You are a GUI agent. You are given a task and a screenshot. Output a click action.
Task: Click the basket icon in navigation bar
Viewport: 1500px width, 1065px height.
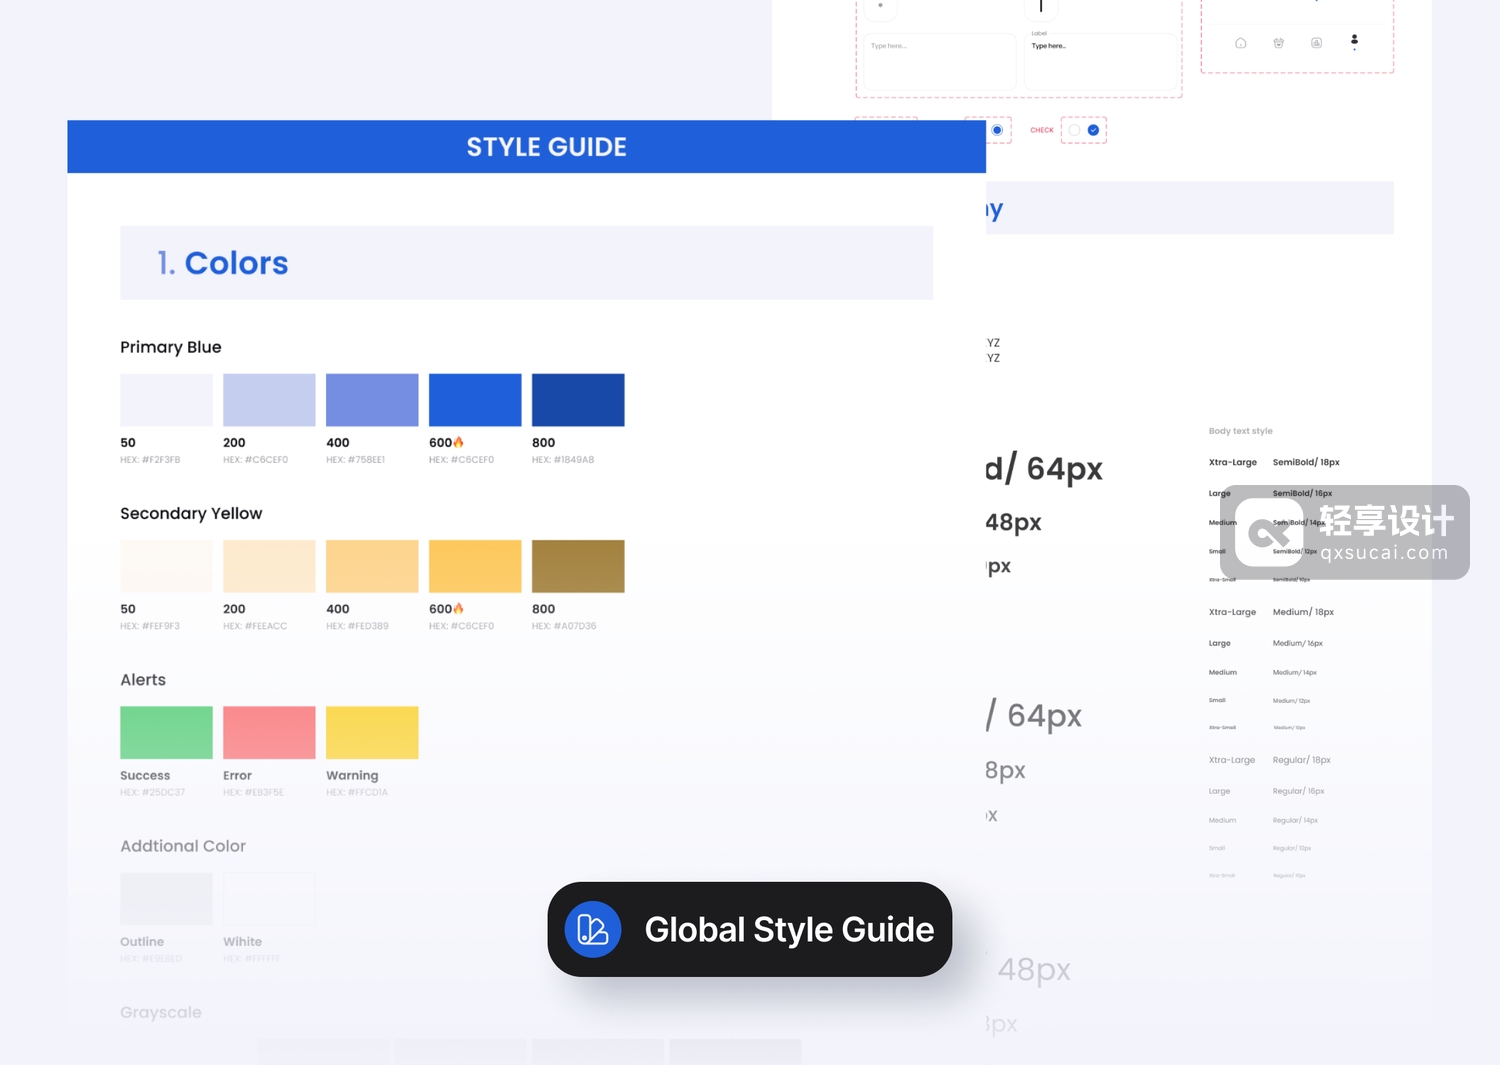(1278, 43)
